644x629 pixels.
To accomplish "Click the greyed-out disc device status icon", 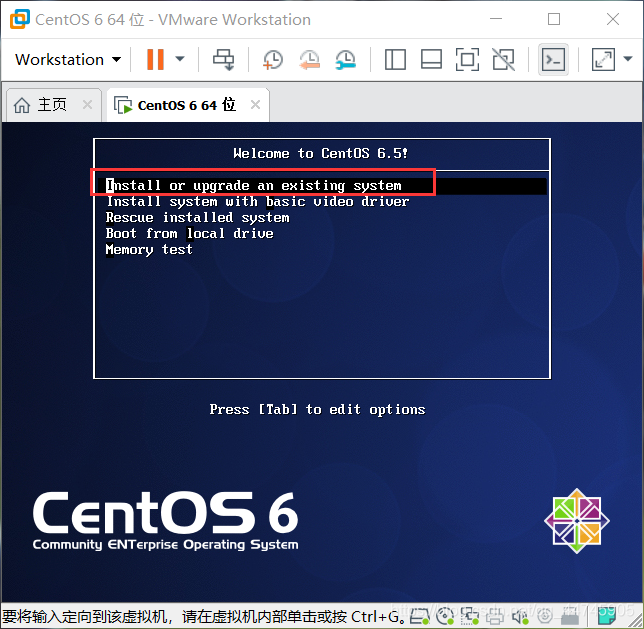I will pyautogui.click(x=545, y=616).
